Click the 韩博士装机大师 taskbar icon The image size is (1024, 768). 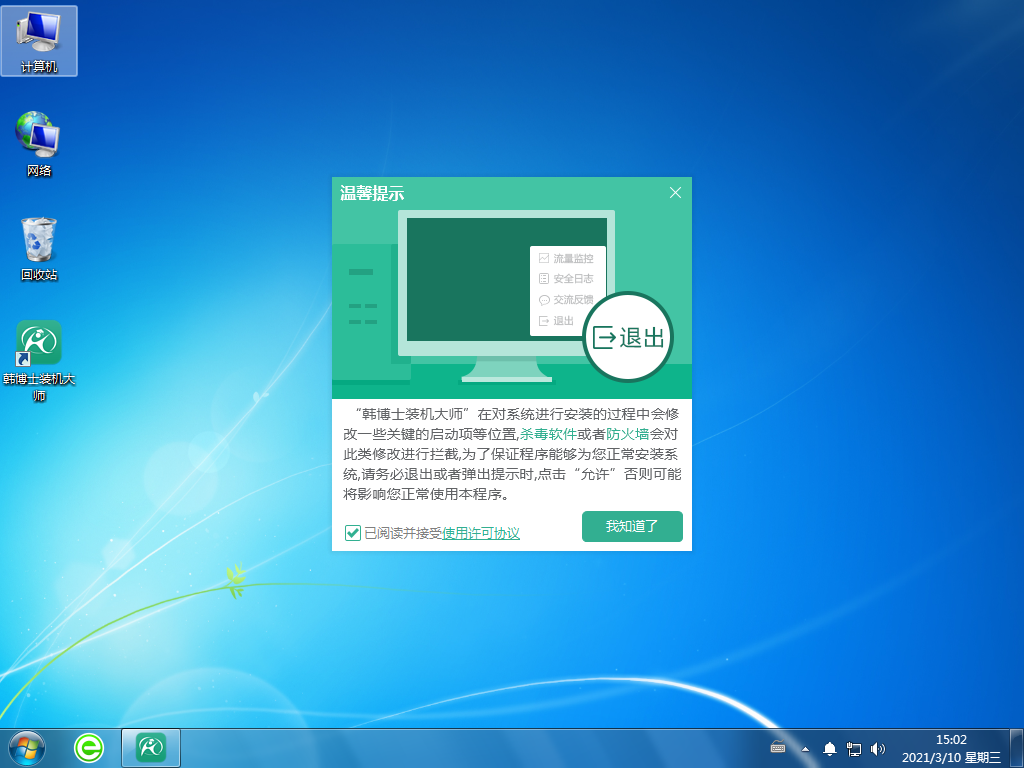point(150,748)
